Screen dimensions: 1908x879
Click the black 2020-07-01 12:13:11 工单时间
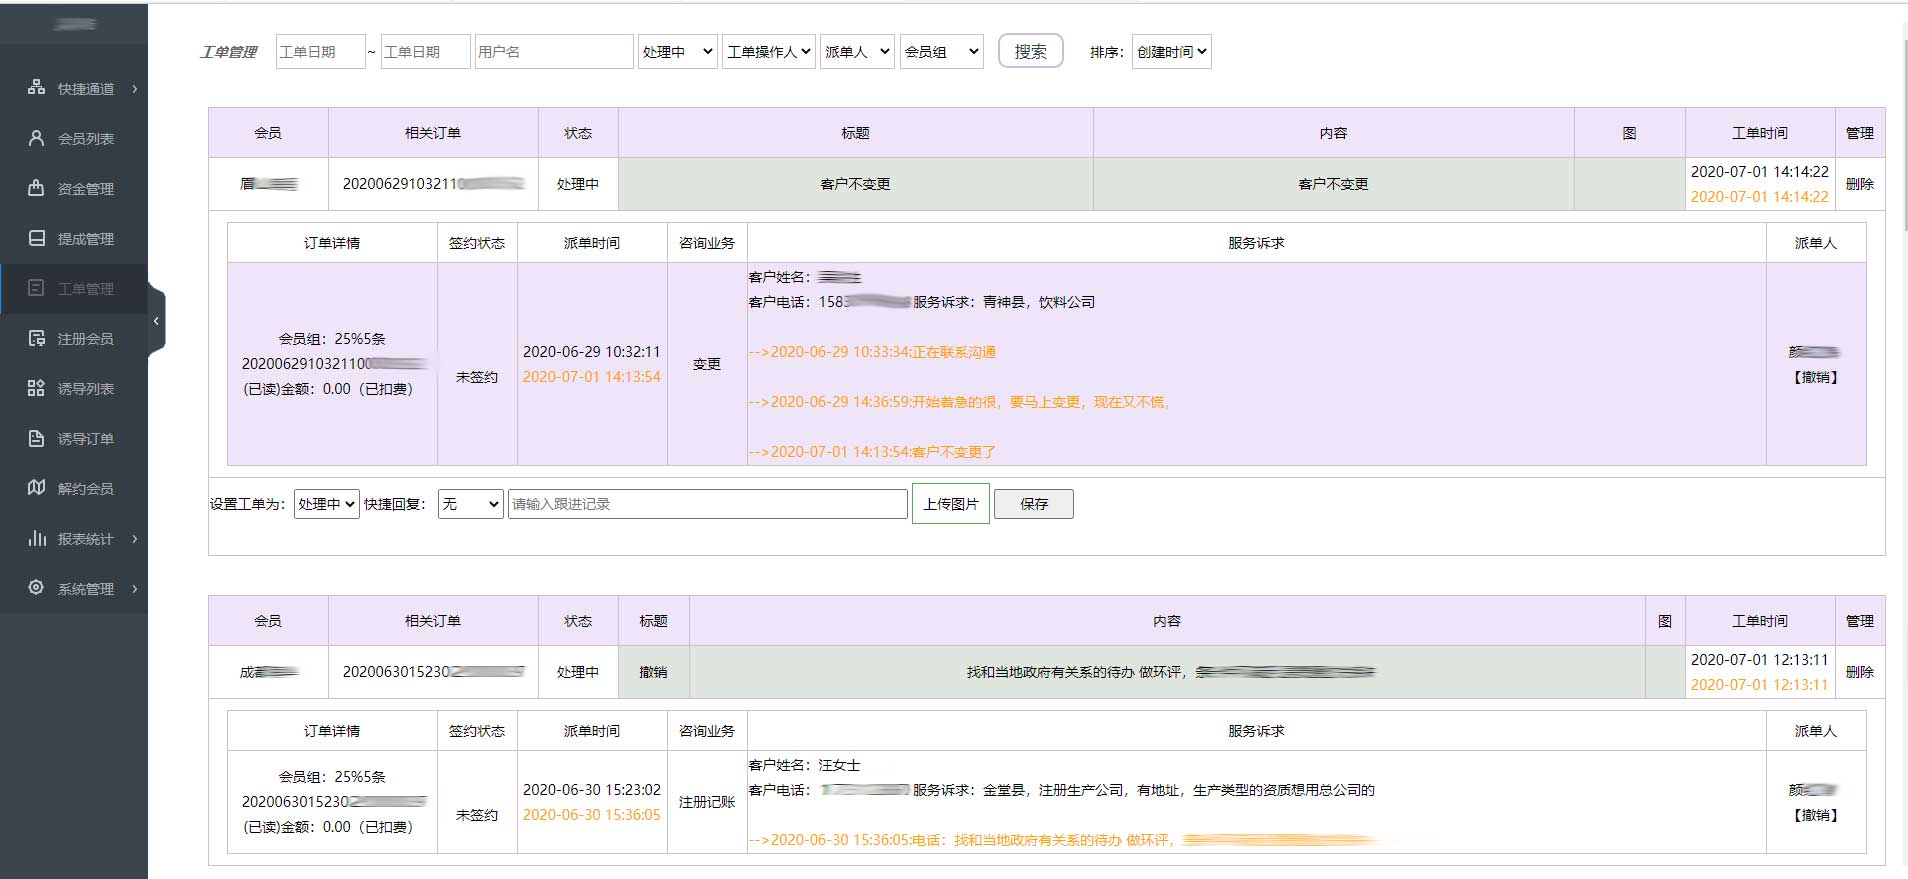1759,660
